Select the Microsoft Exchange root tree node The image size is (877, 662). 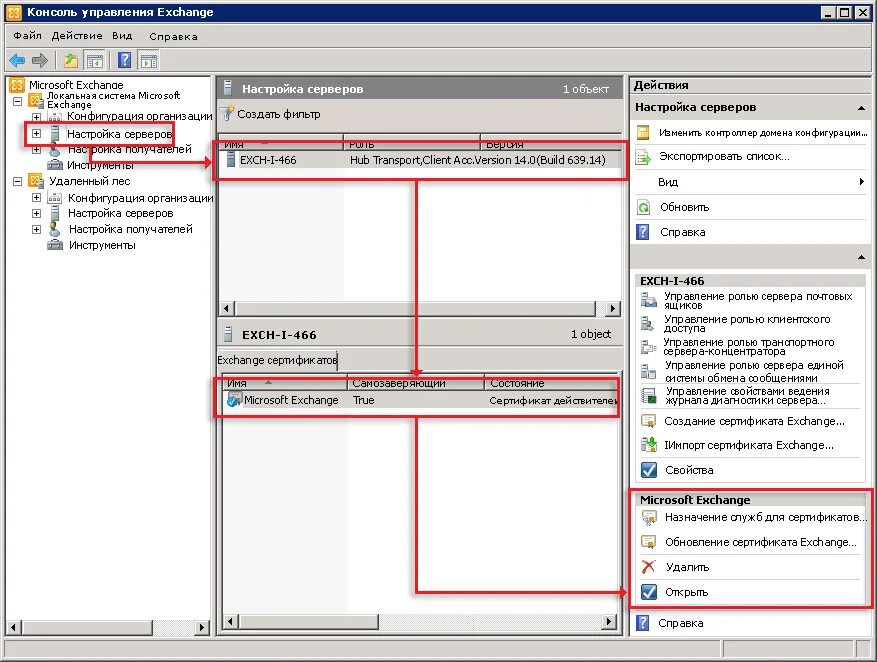76,85
